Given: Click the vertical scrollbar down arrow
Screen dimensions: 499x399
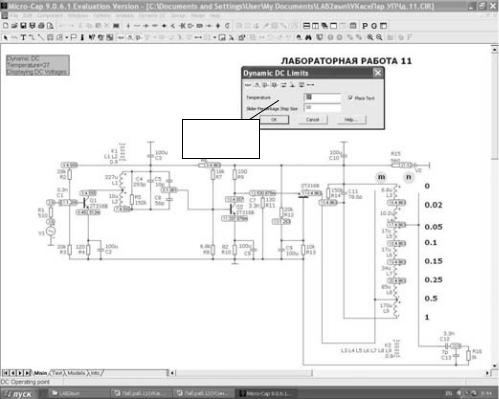Looking at the screenshot, I should tap(494, 365).
